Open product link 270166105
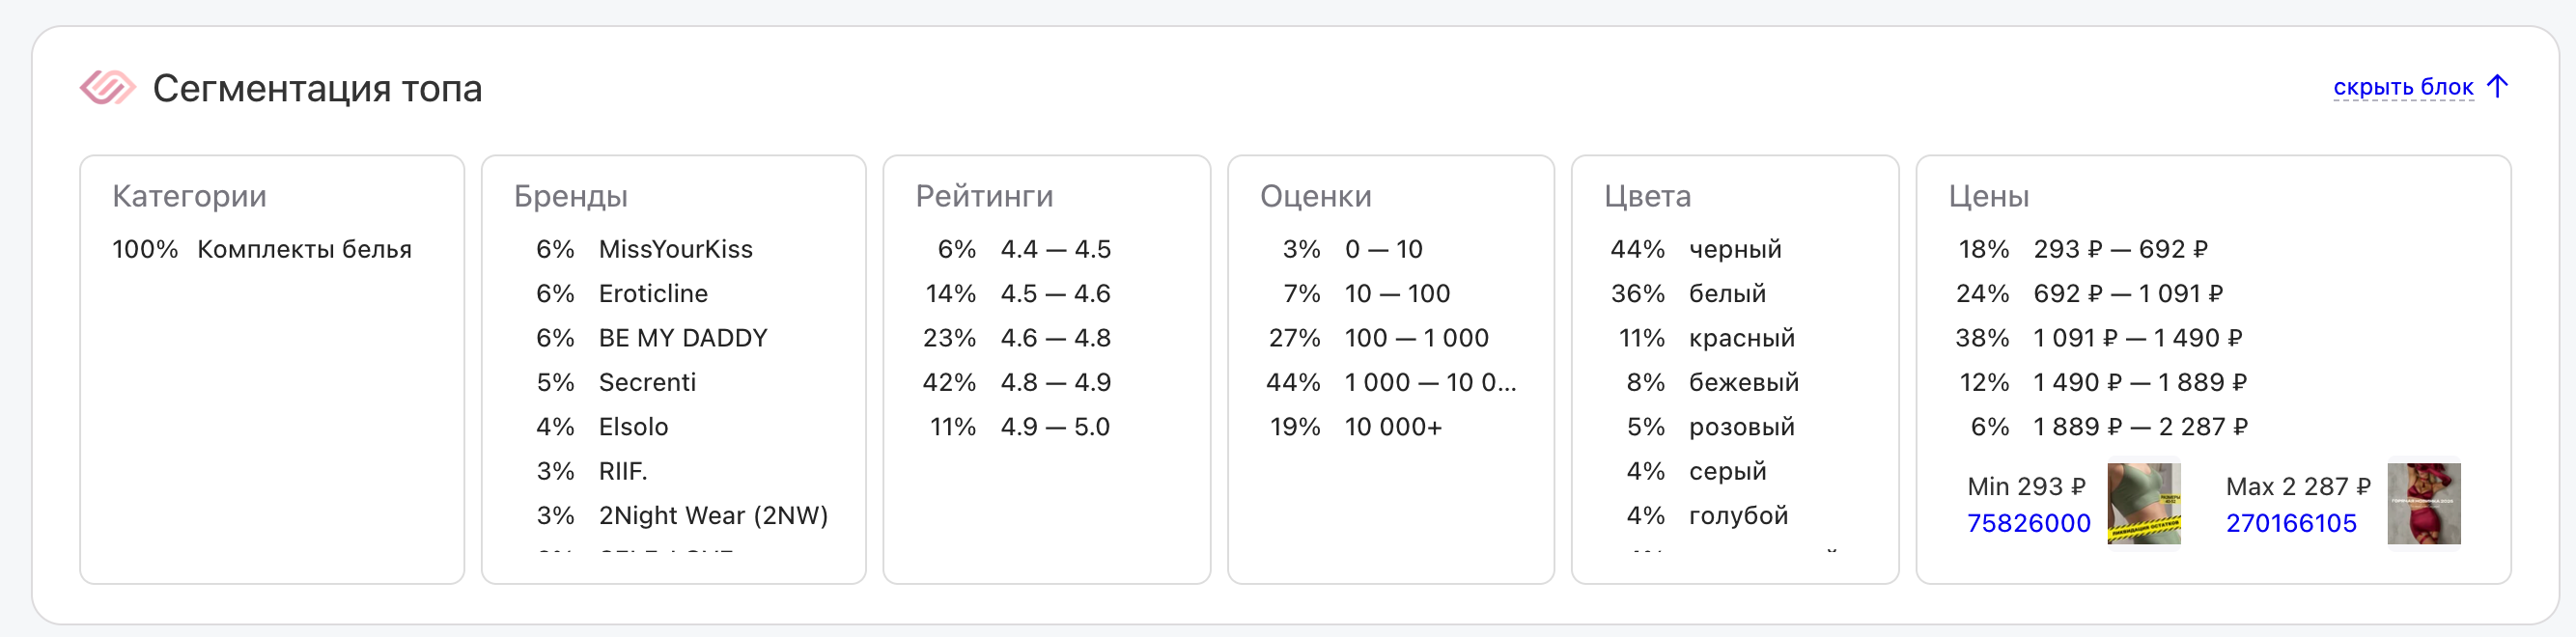This screenshot has width=2576, height=637. [2290, 523]
